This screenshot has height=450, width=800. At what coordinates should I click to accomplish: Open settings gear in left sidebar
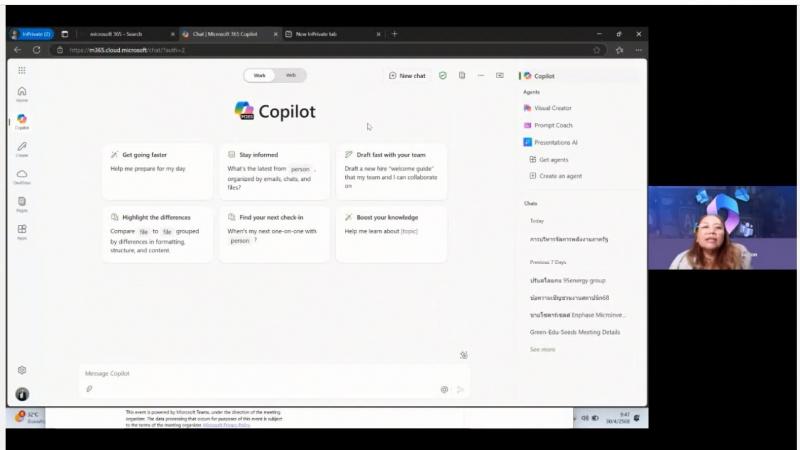tap(22, 370)
